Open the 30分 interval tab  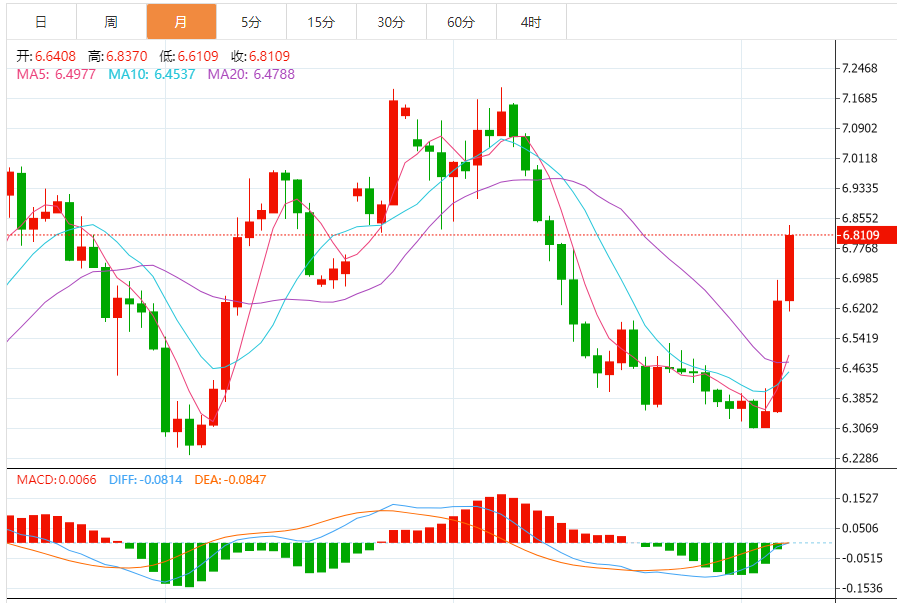point(391,22)
